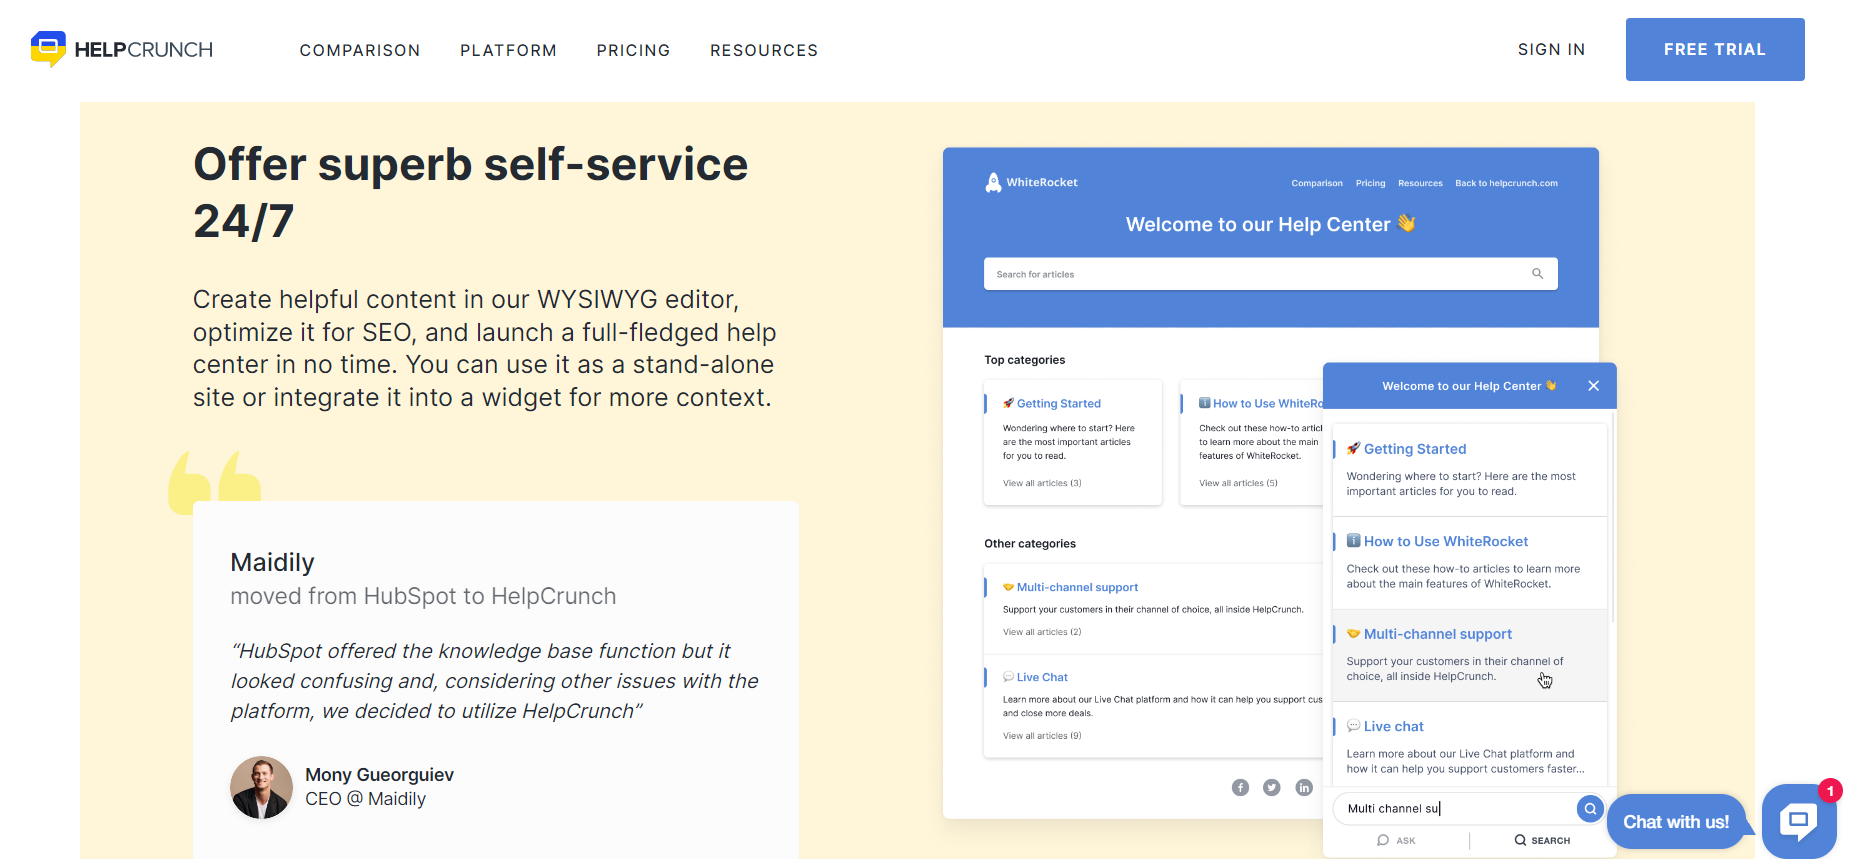Close the Help Center widget
This screenshot has width=1859, height=859.
(1594, 386)
